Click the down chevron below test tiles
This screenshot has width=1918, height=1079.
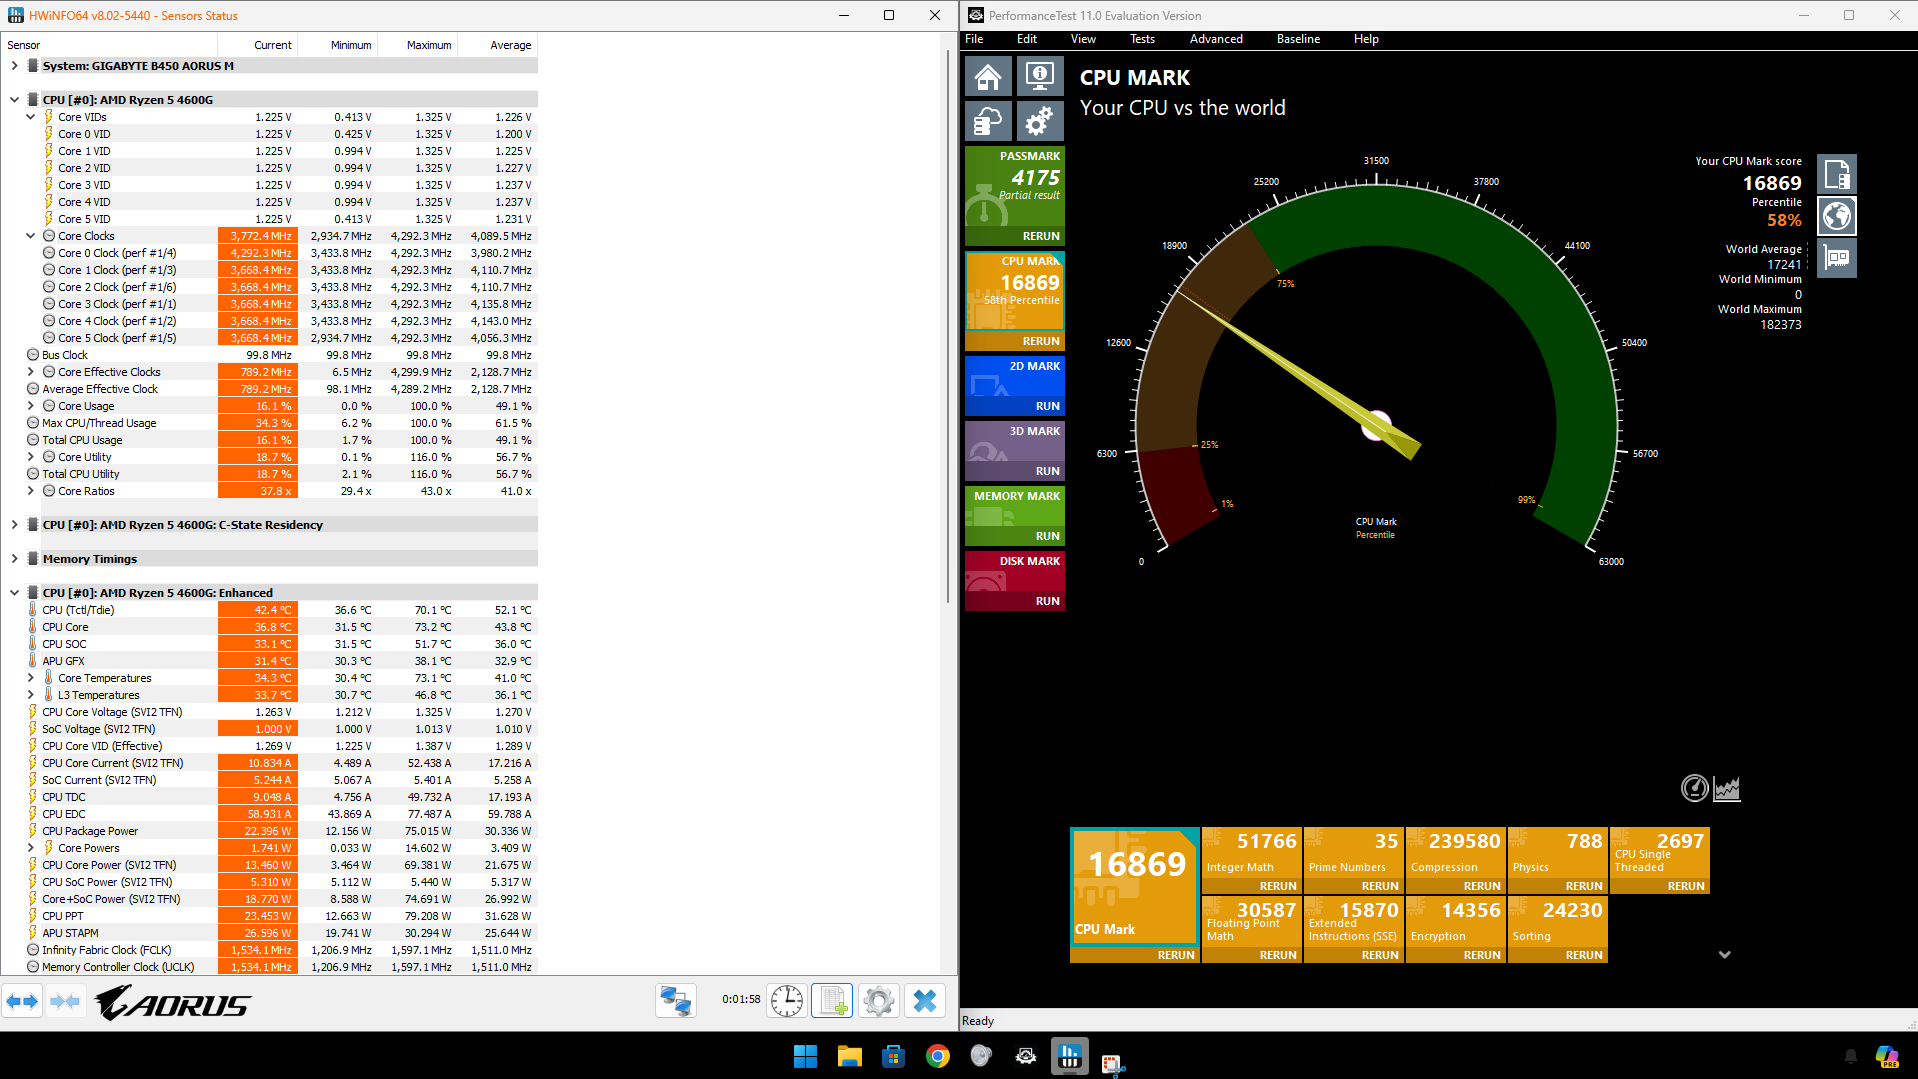[x=1725, y=955]
